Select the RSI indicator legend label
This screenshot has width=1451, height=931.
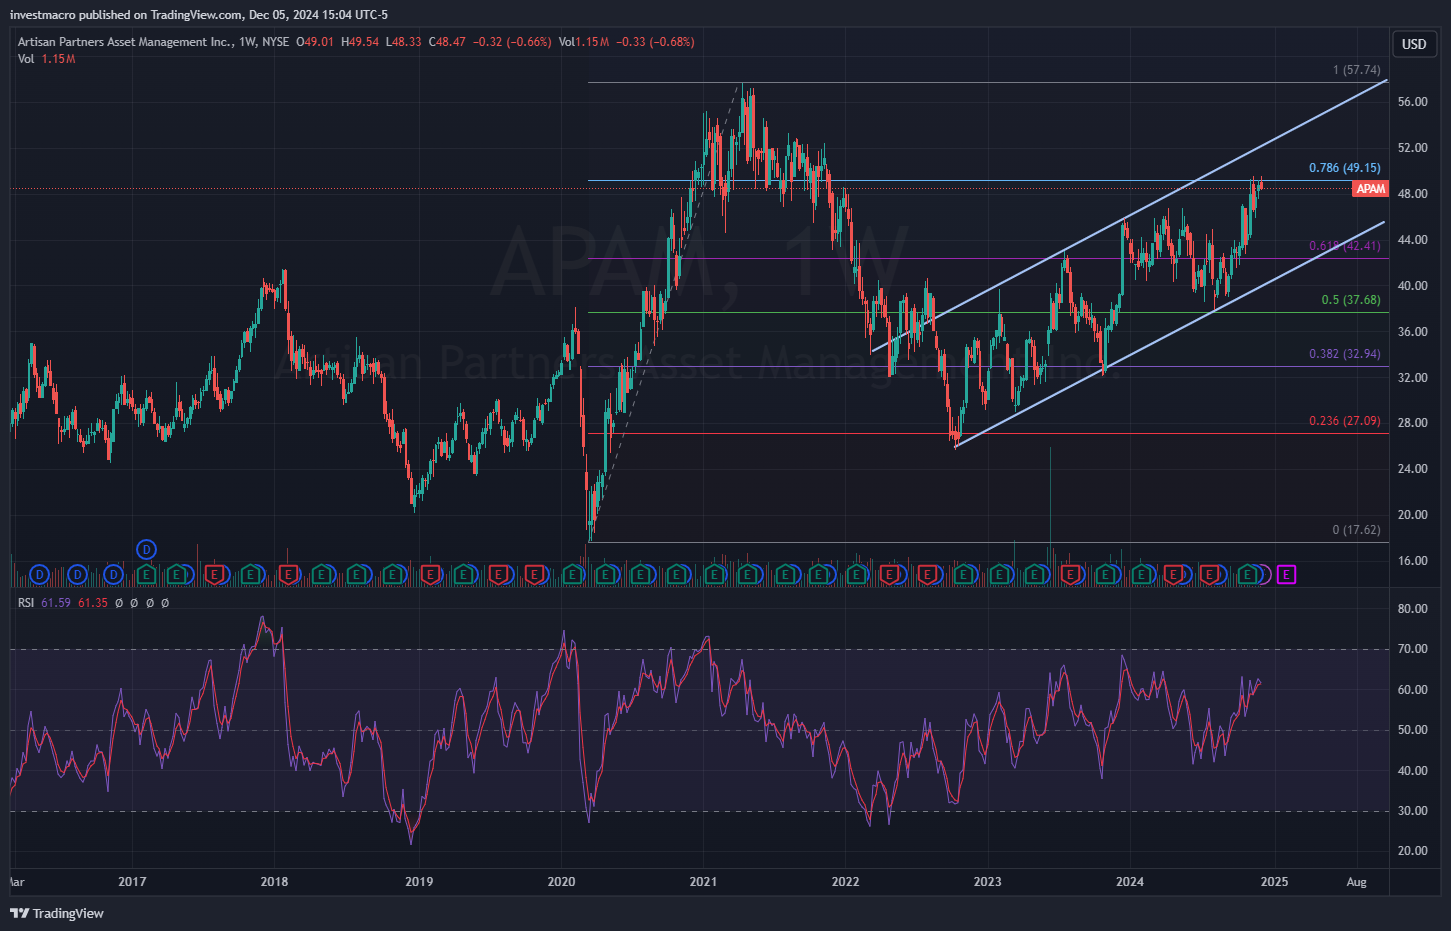tap(26, 603)
